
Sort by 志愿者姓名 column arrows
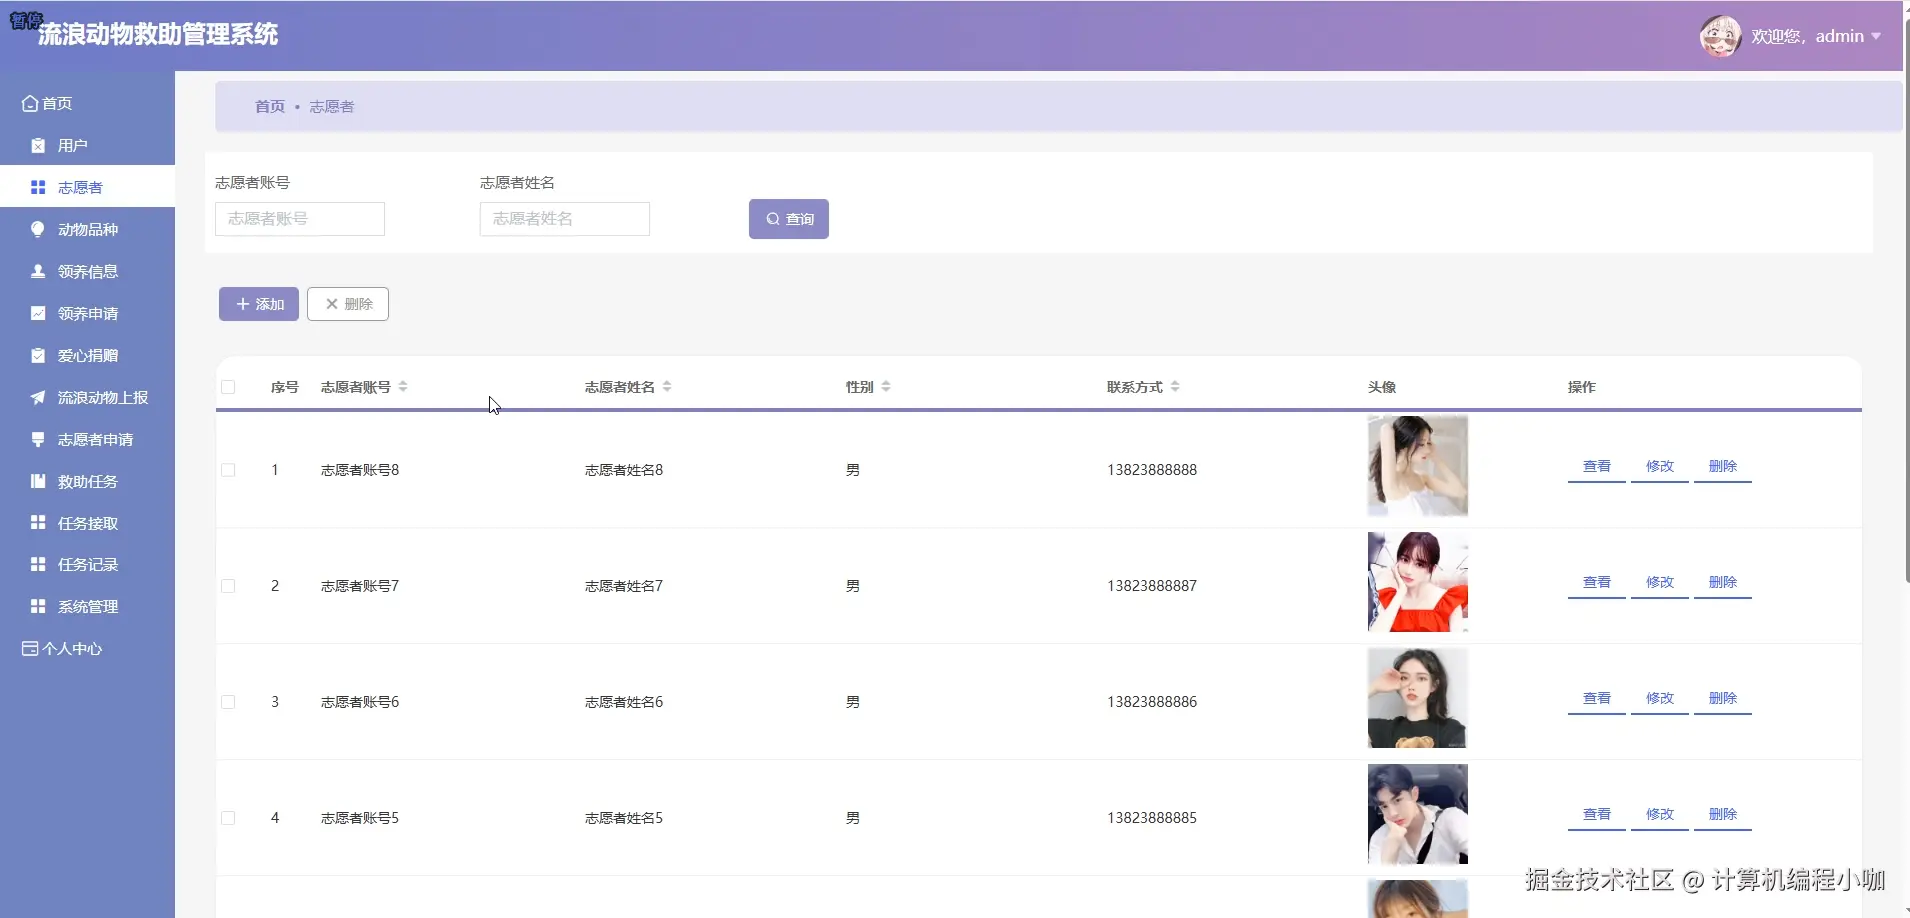tap(667, 387)
